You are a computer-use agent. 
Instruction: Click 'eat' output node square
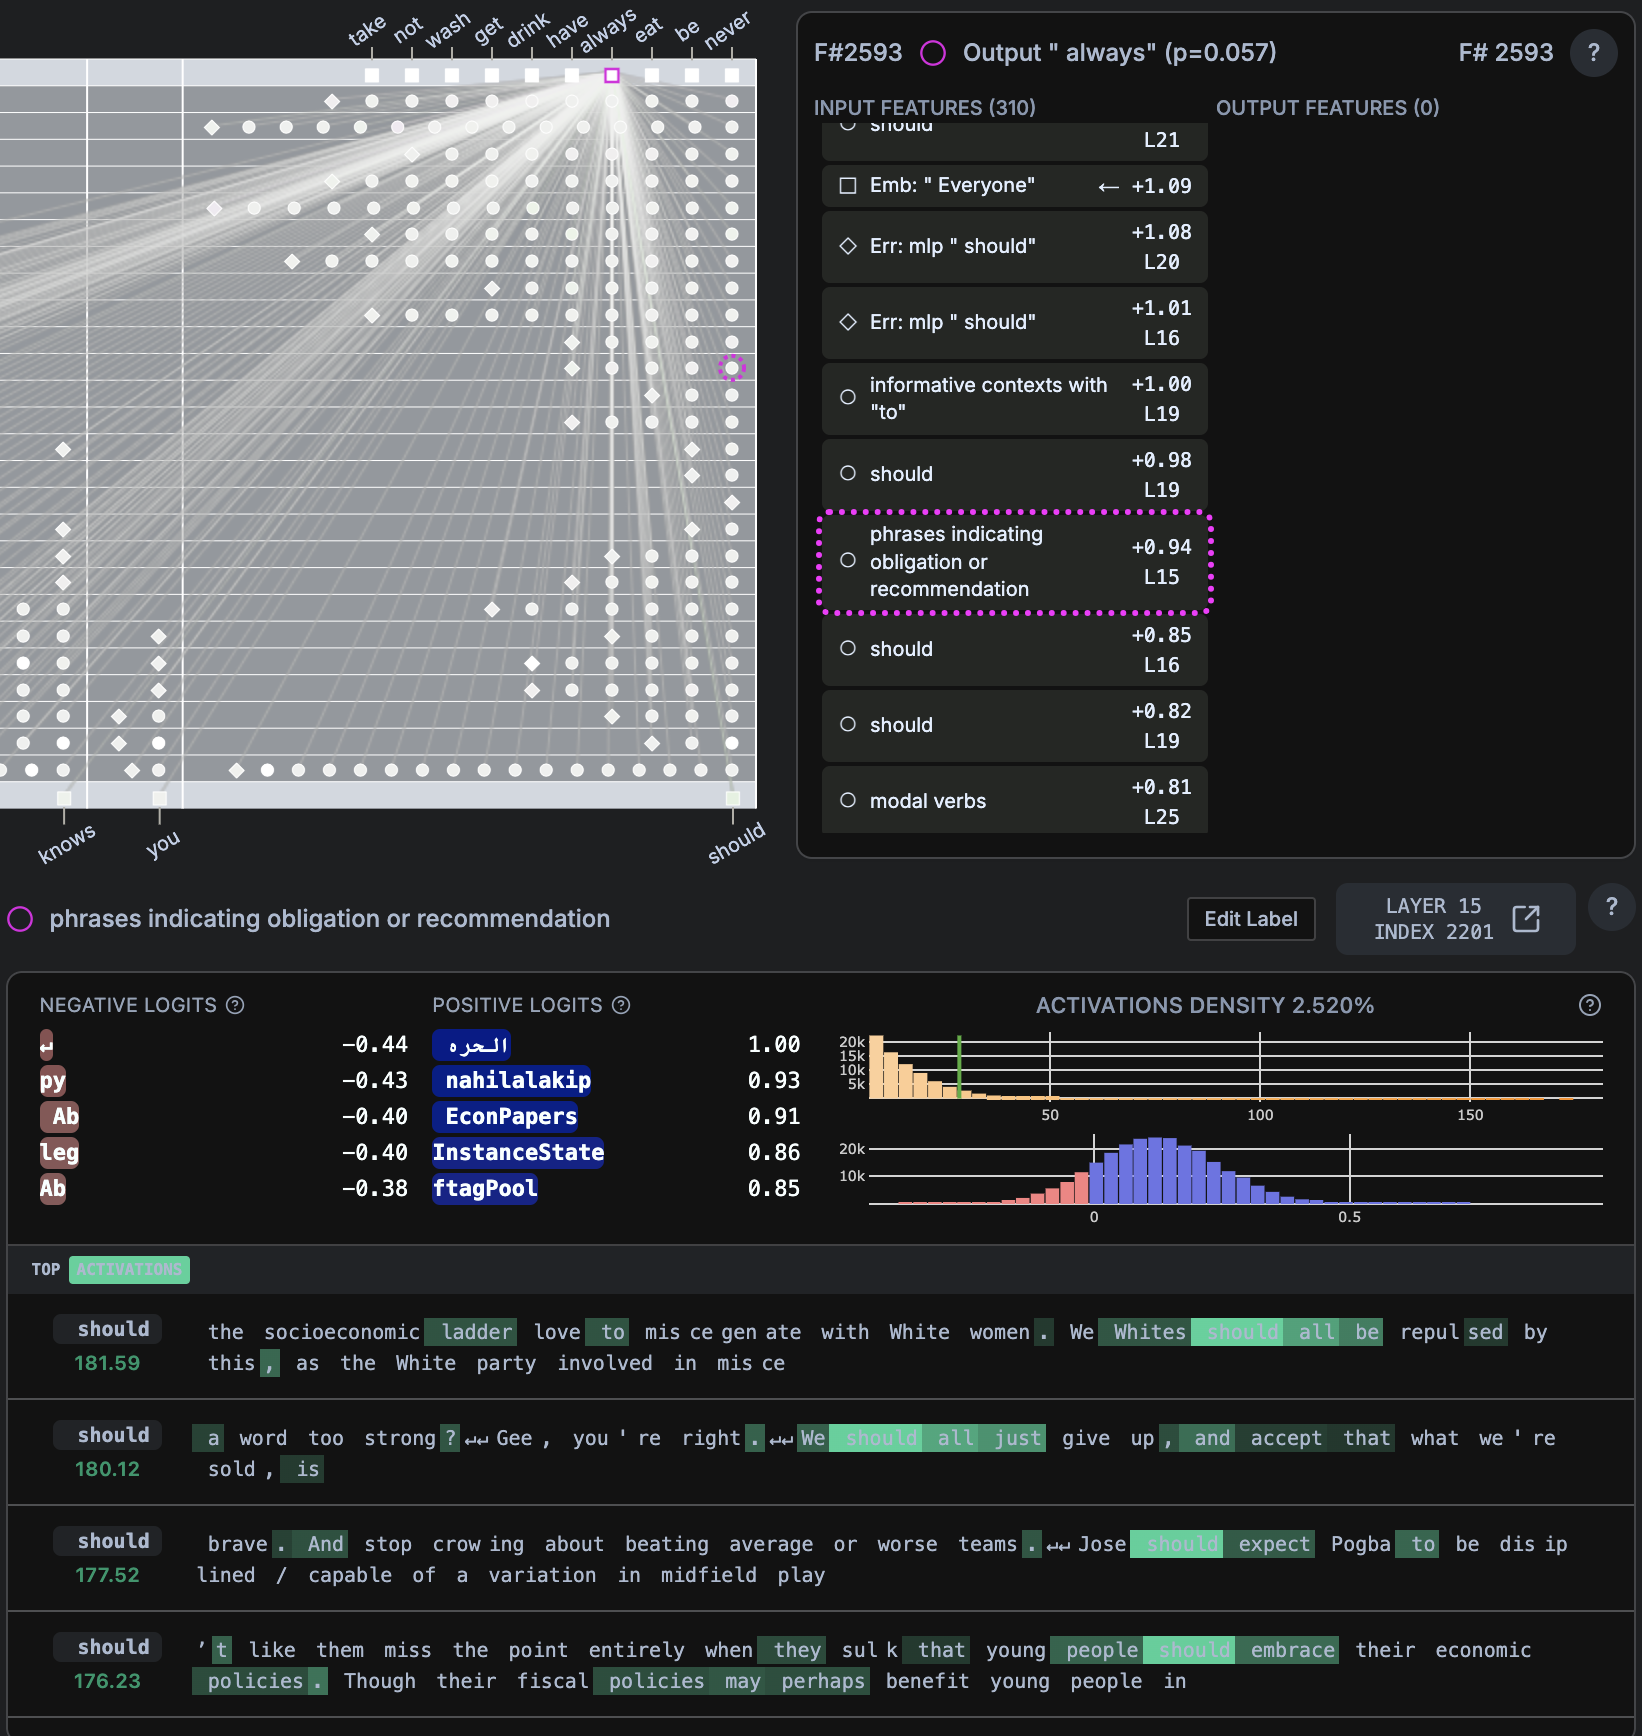652,75
